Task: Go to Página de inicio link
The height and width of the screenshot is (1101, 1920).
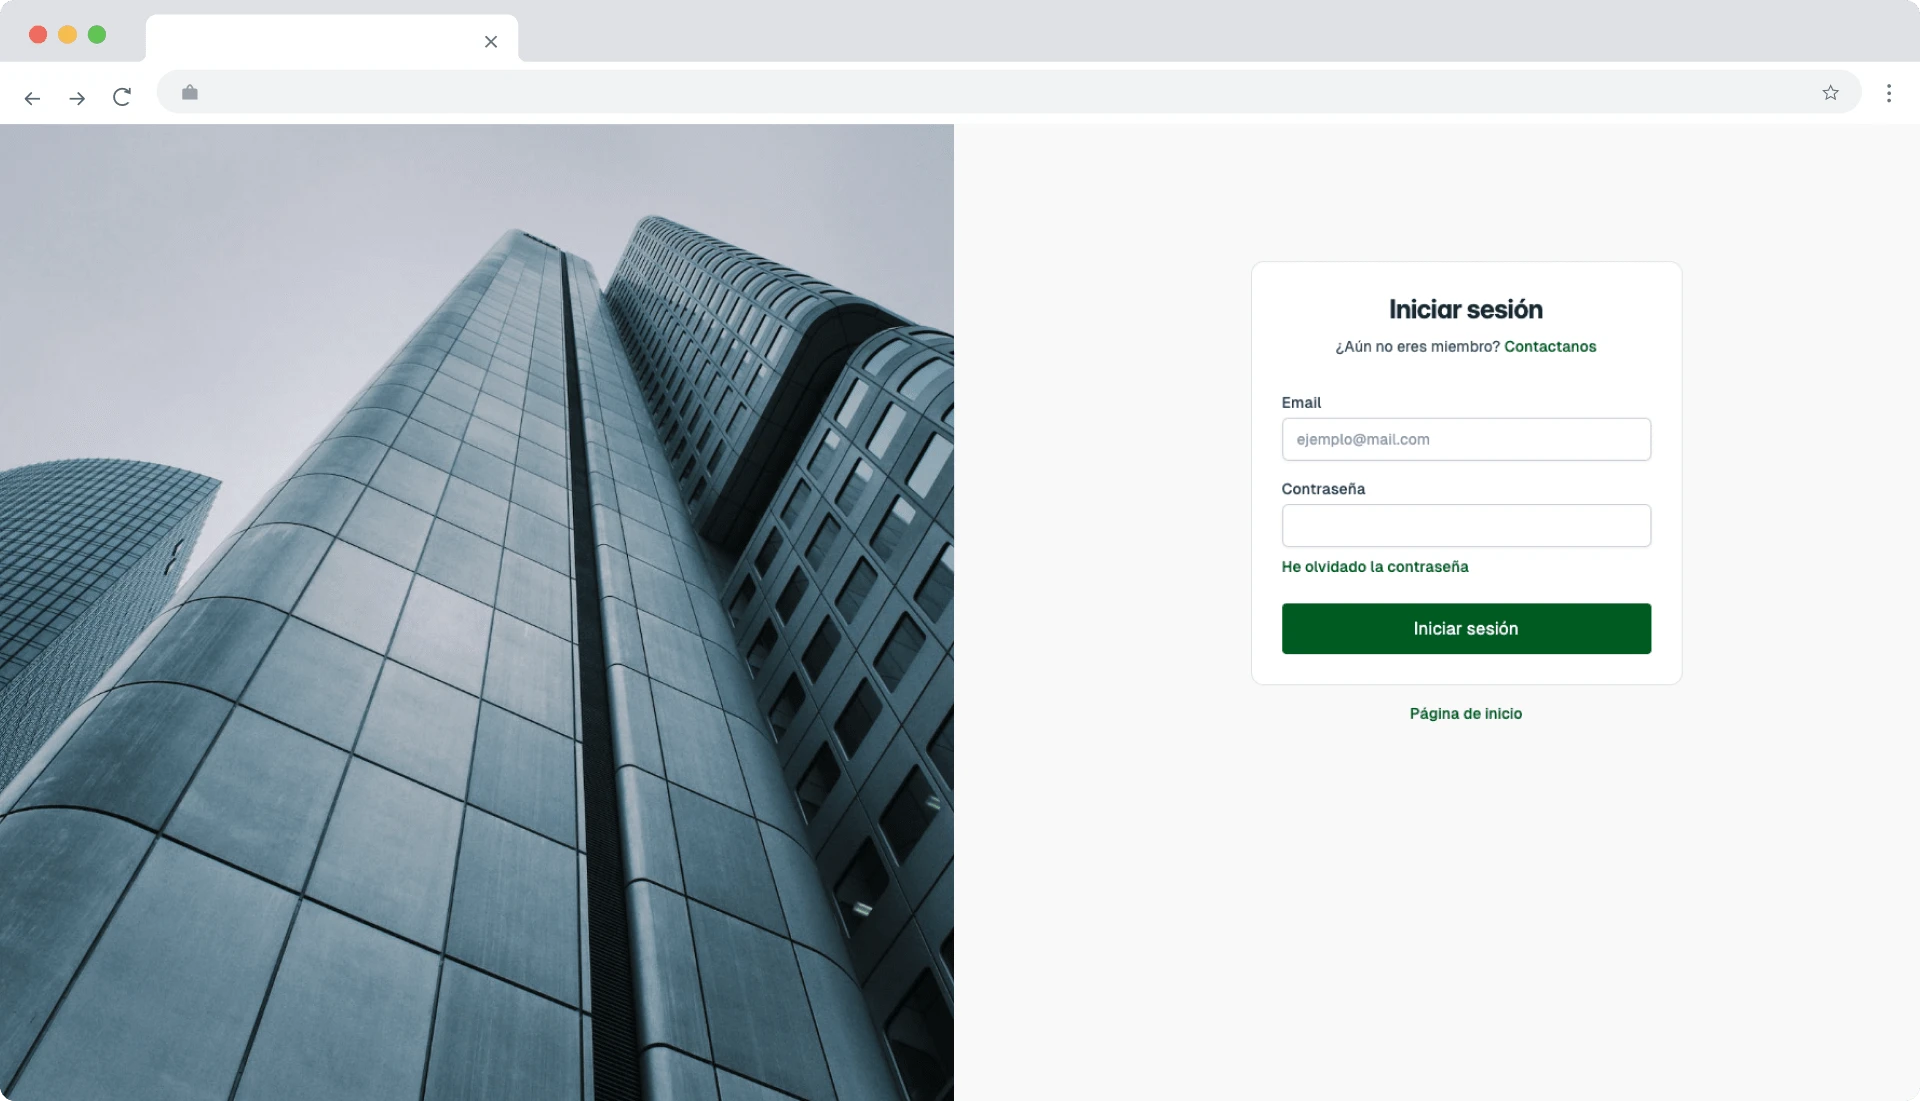Action: coord(1466,714)
